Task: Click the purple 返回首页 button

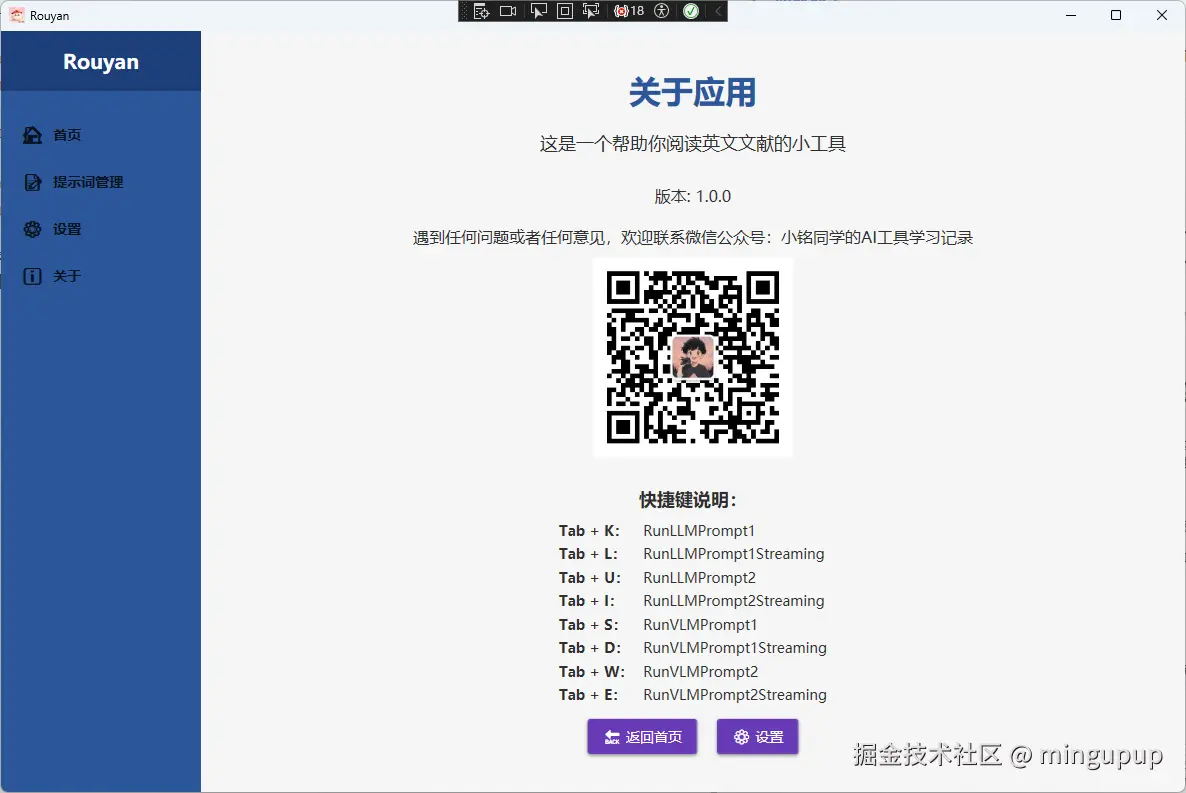Action: pyautogui.click(x=642, y=736)
